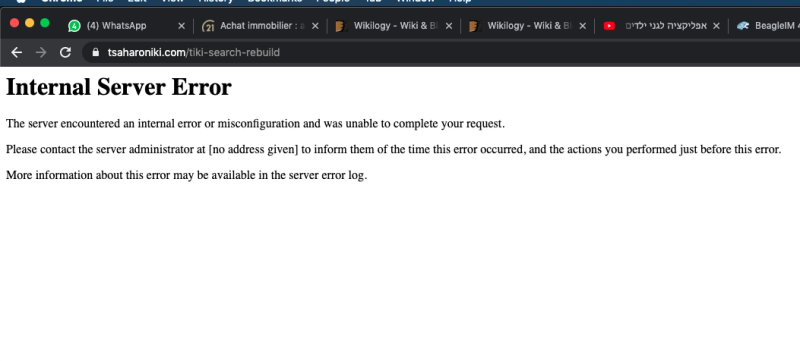View site info via the lock icon
The height and width of the screenshot is (361, 800).
95,53
